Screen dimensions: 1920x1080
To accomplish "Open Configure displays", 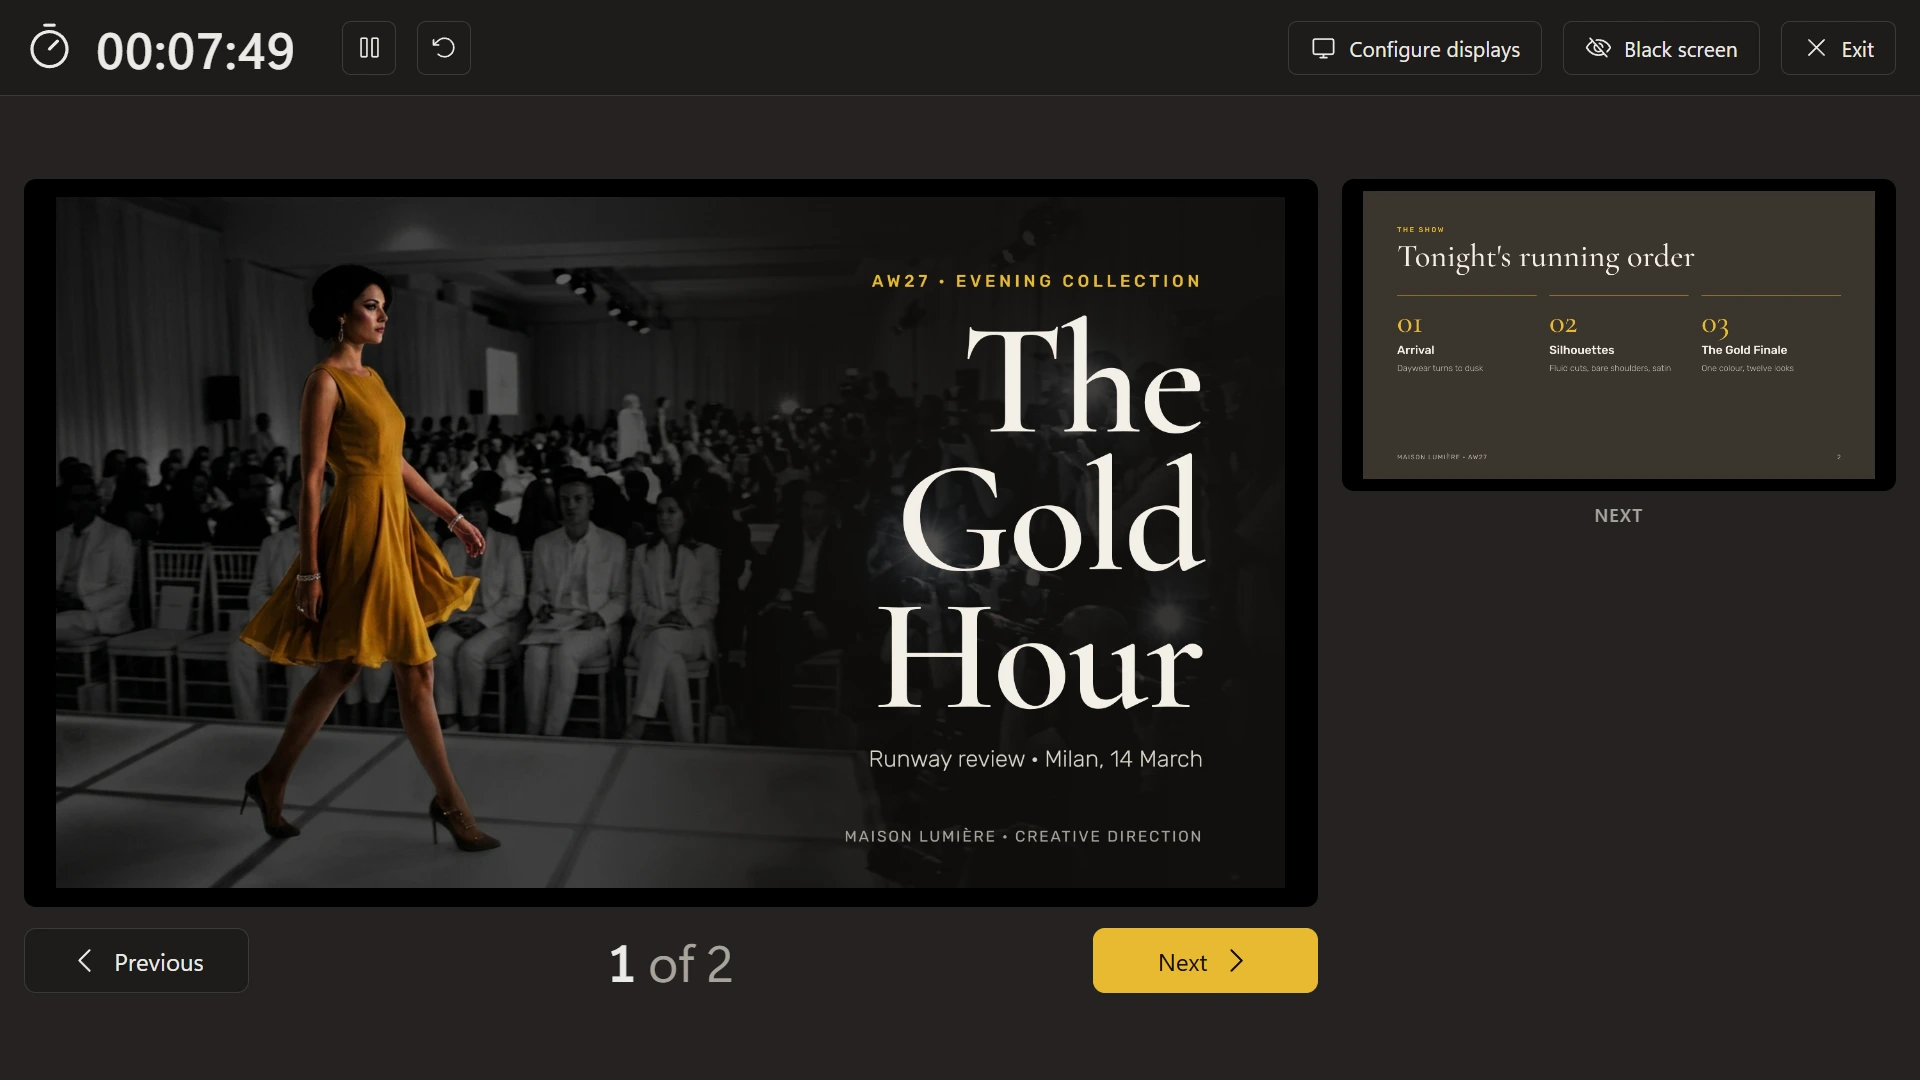I will [1414, 48].
